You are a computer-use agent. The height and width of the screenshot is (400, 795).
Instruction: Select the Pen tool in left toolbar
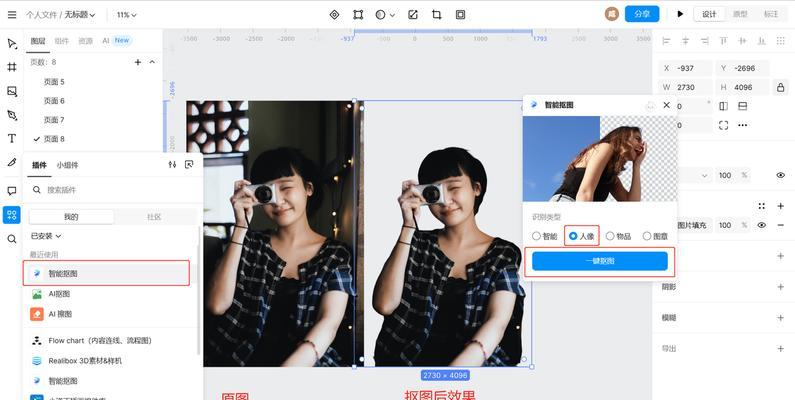(12, 115)
